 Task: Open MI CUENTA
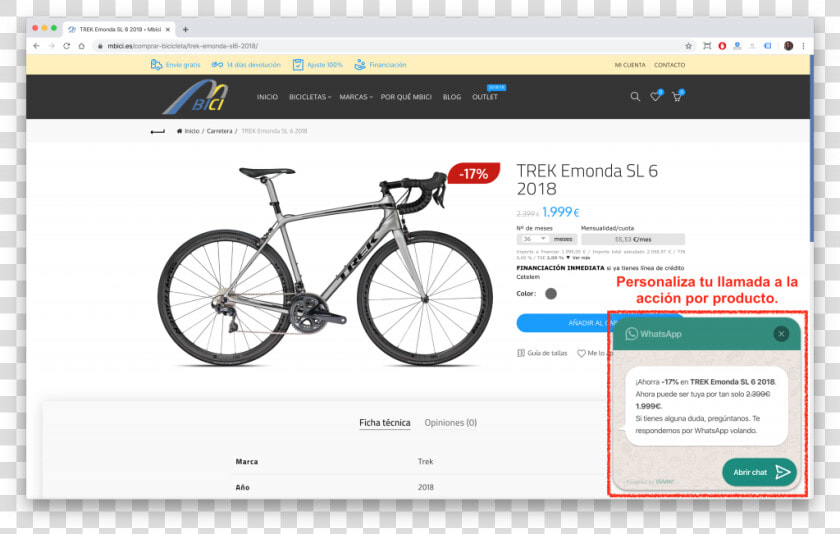tap(630, 65)
